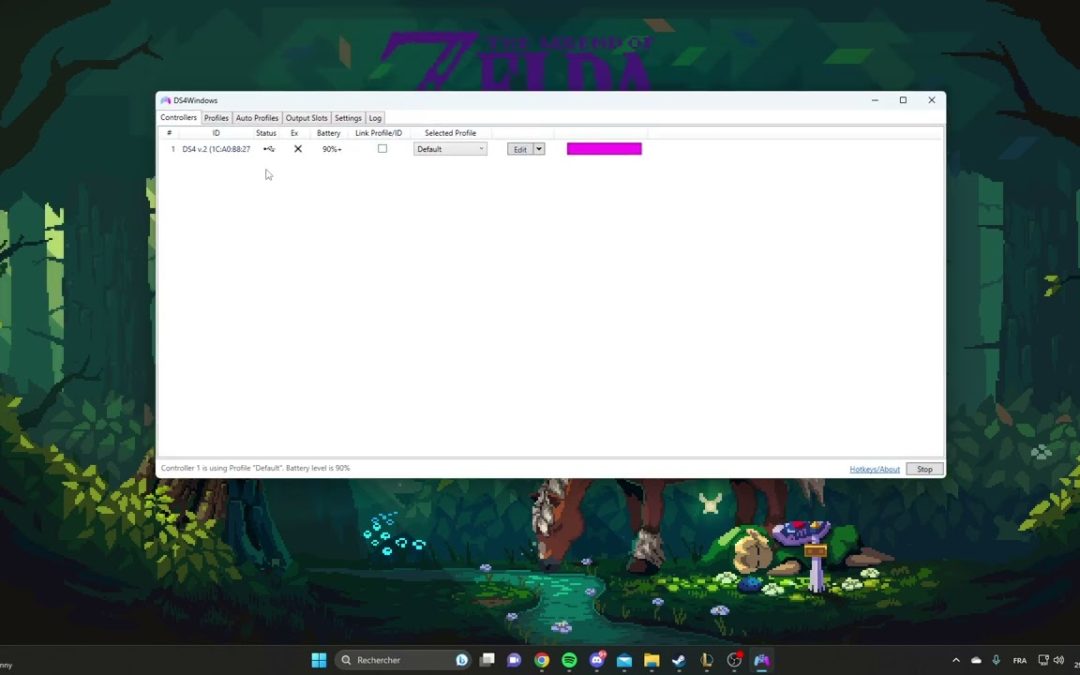Open Task View from the taskbar
Image resolution: width=1080 pixels, height=675 pixels.
pos(487,660)
